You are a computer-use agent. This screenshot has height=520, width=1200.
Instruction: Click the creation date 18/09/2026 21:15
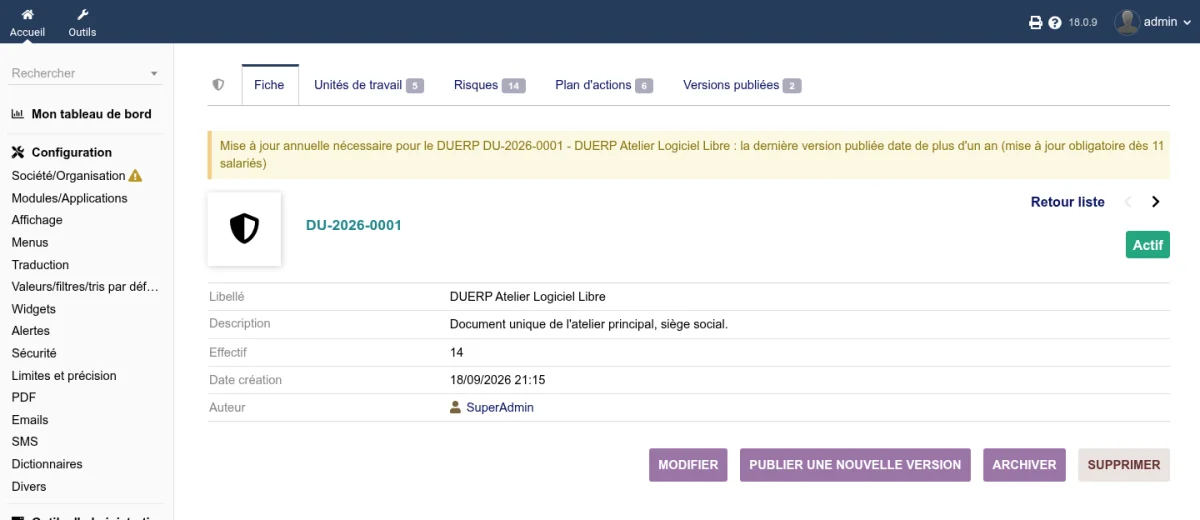pyautogui.click(x=497, y=380)
